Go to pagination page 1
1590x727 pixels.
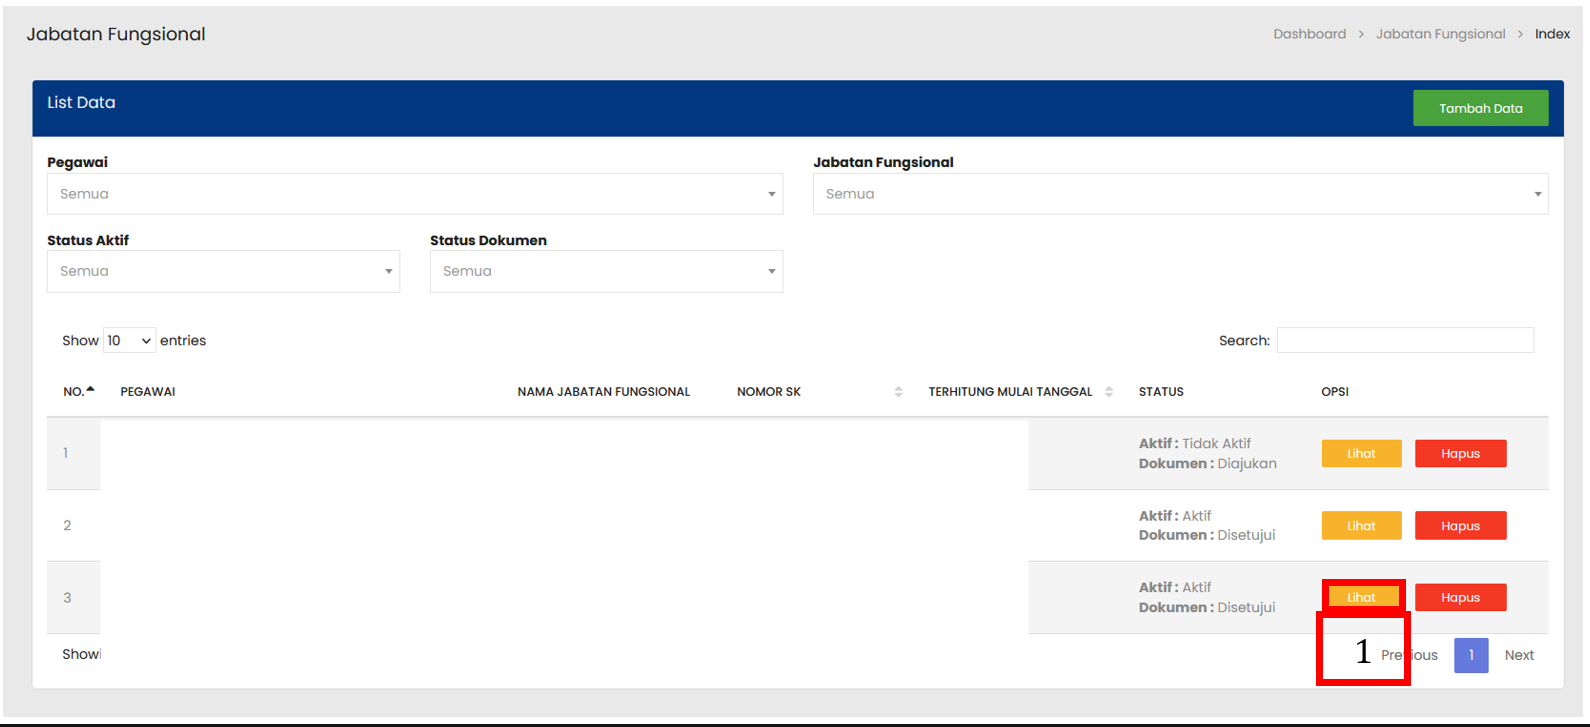click(x=1471, y=655)
